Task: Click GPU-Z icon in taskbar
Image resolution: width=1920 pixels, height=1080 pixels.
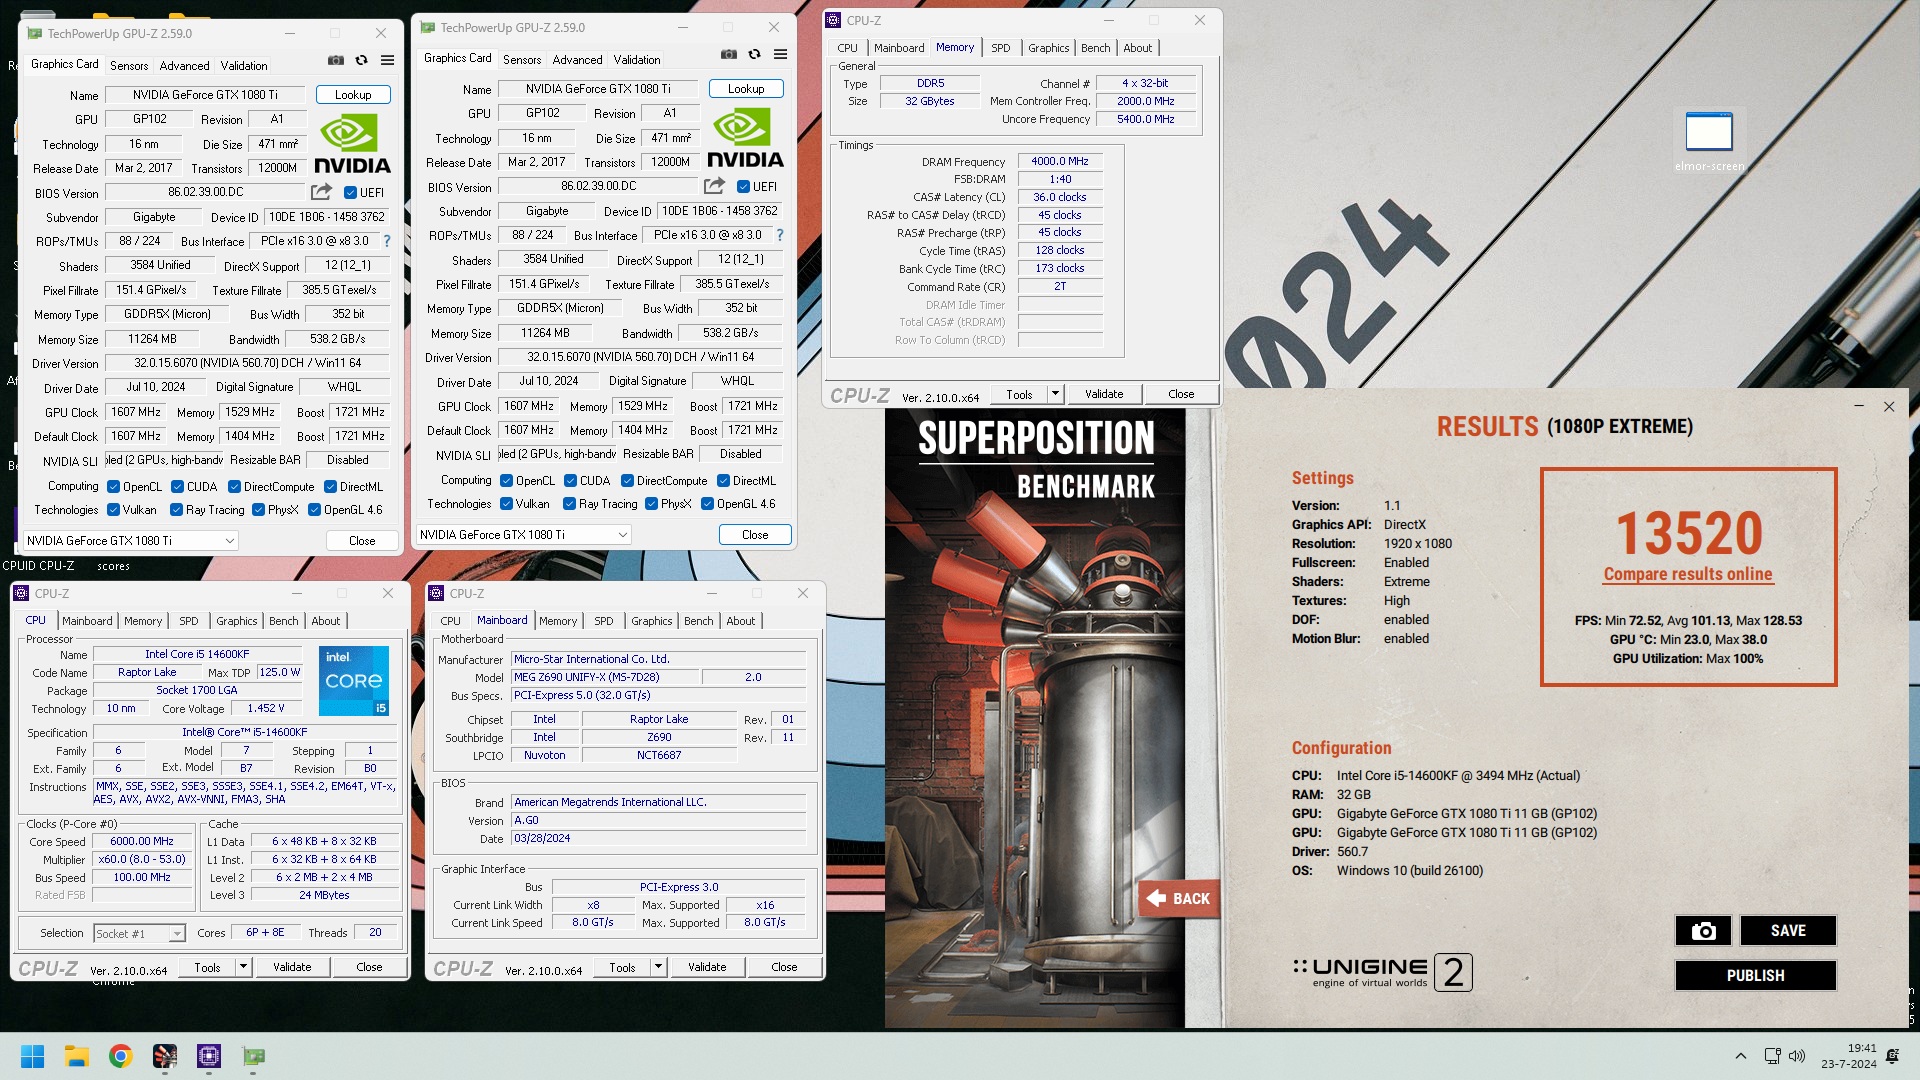Action: tap(254, 1056)
